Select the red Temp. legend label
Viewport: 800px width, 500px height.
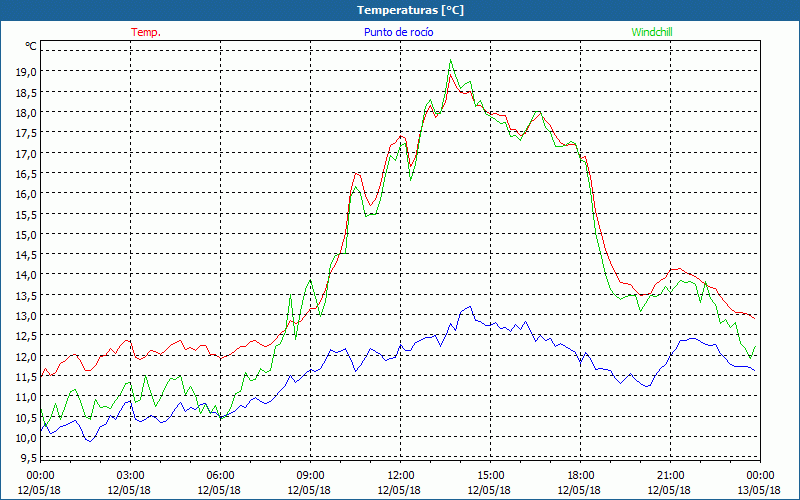146,32
